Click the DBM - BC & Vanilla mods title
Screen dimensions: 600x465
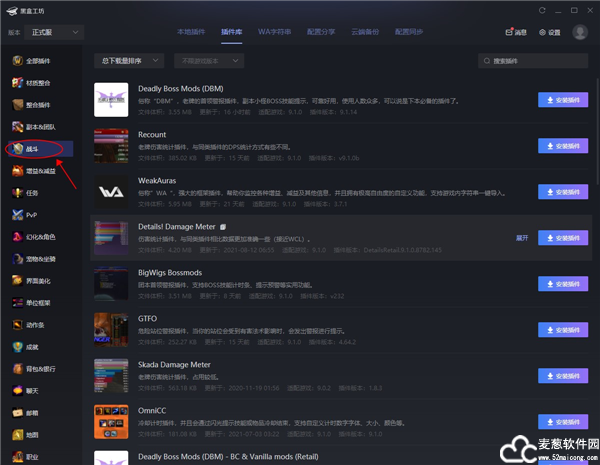(x=228, y=457)
